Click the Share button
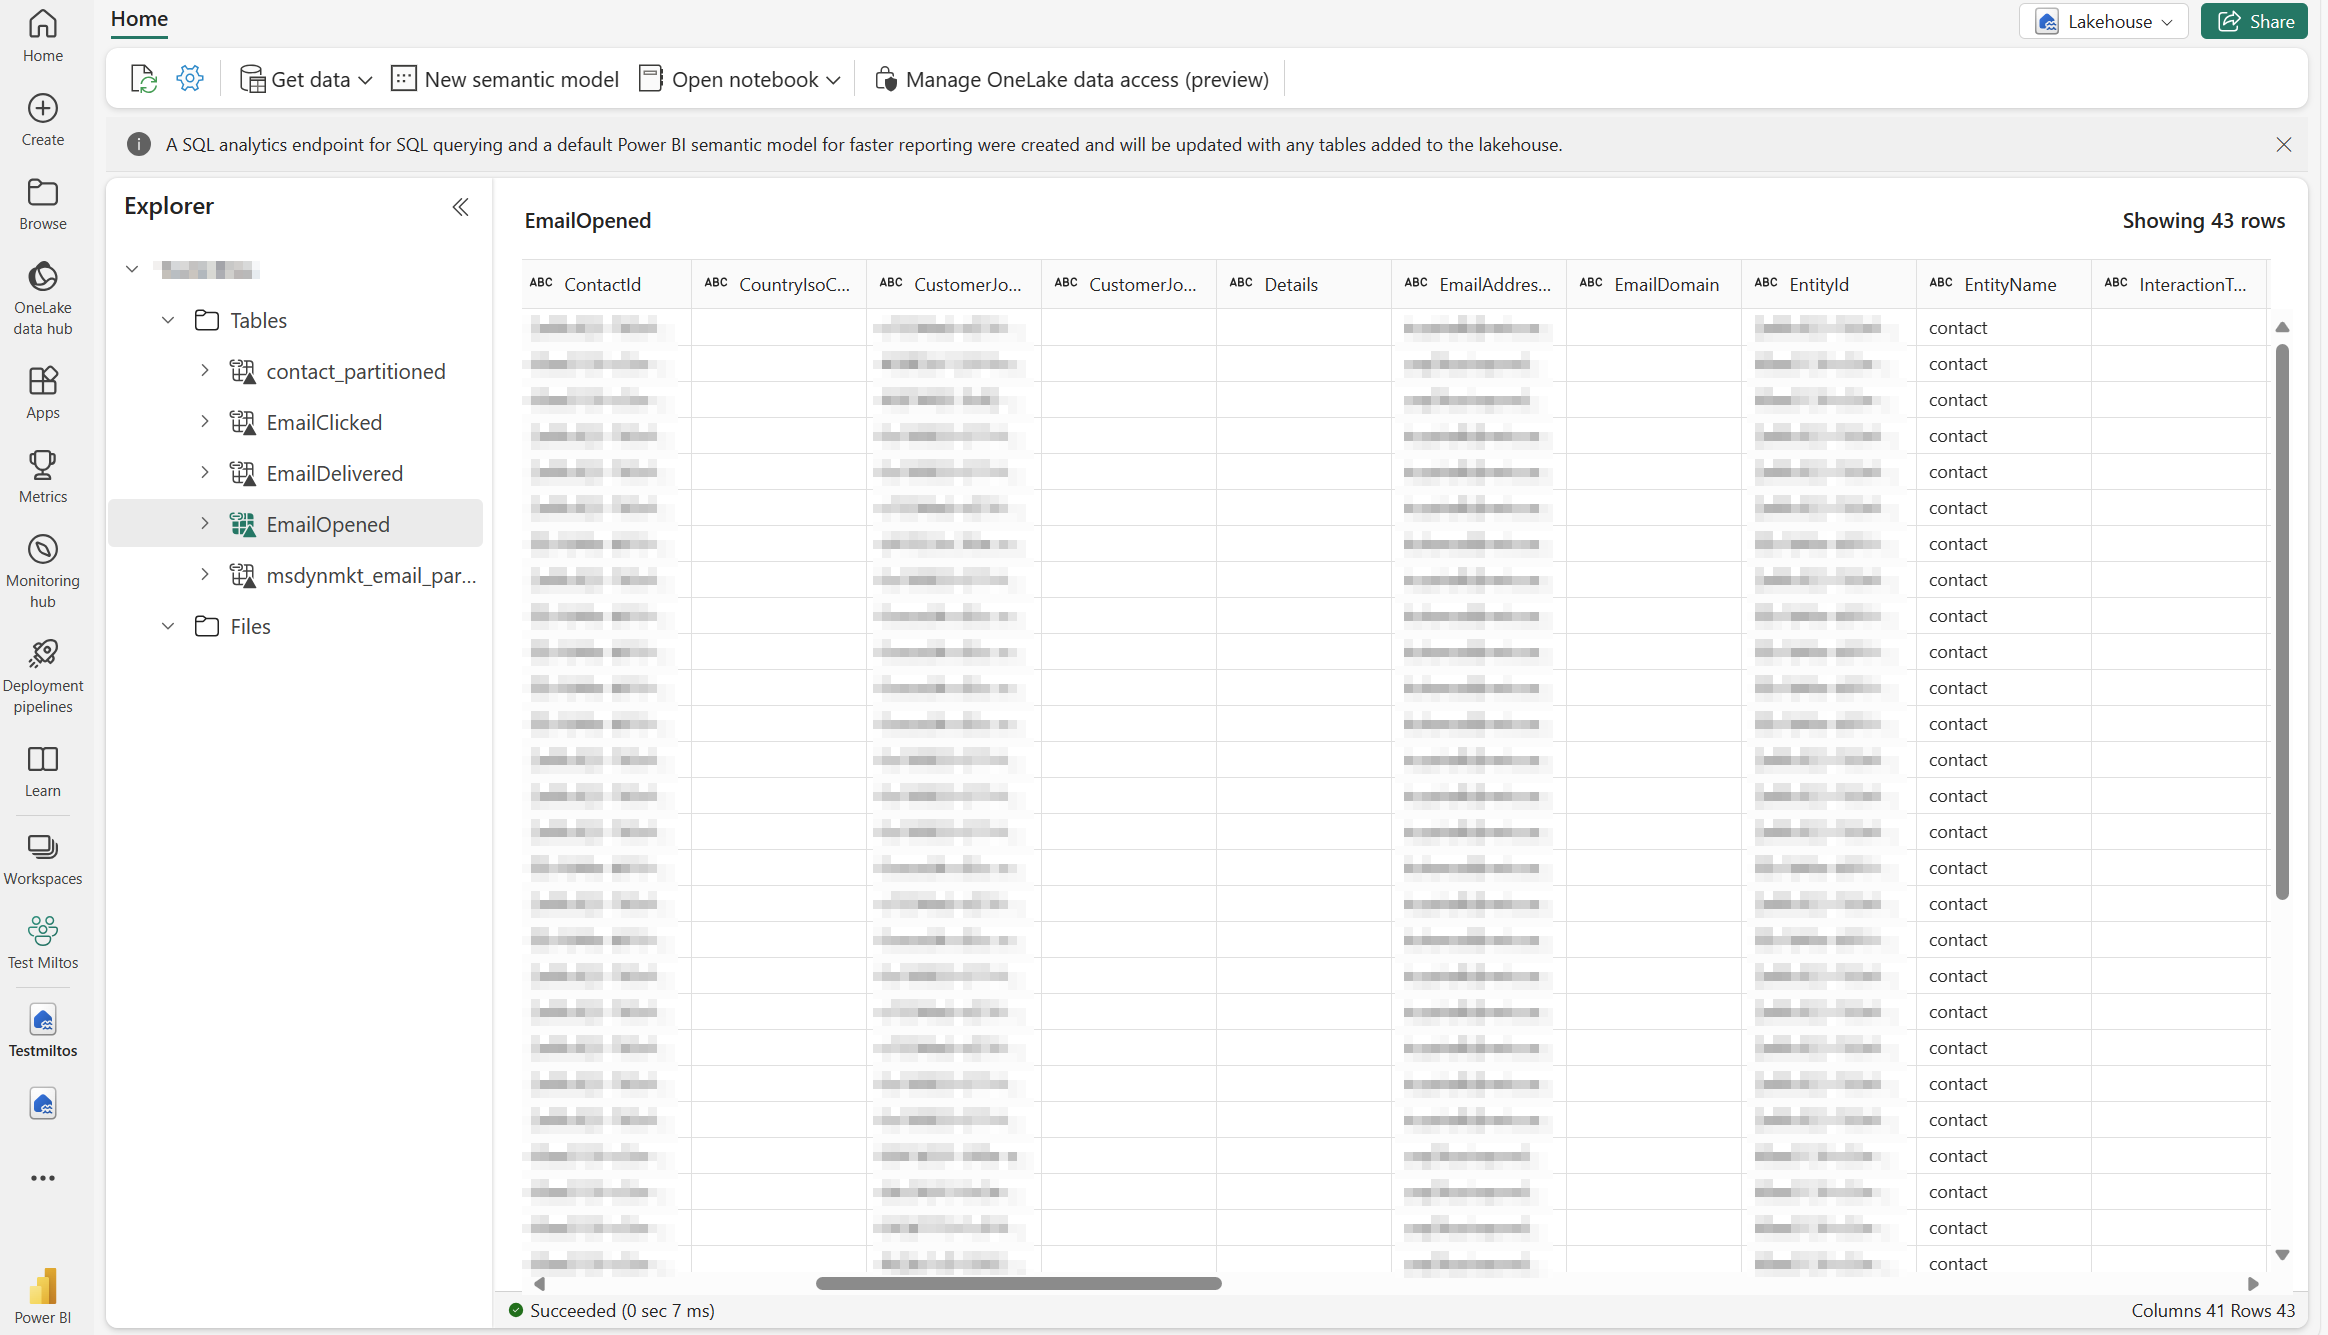2328x1335 pixels. coord(2254,21)
